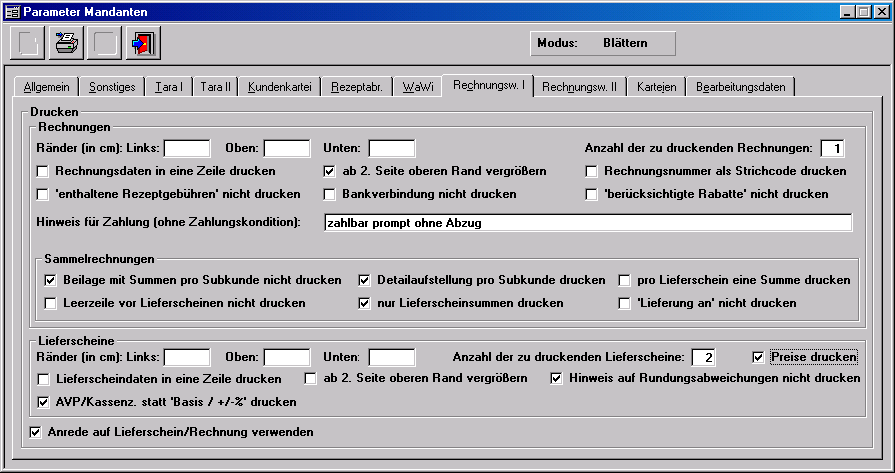The image size is (895, 473).
Task: Select the Tara I tab
Action: (x=169, y=87)
